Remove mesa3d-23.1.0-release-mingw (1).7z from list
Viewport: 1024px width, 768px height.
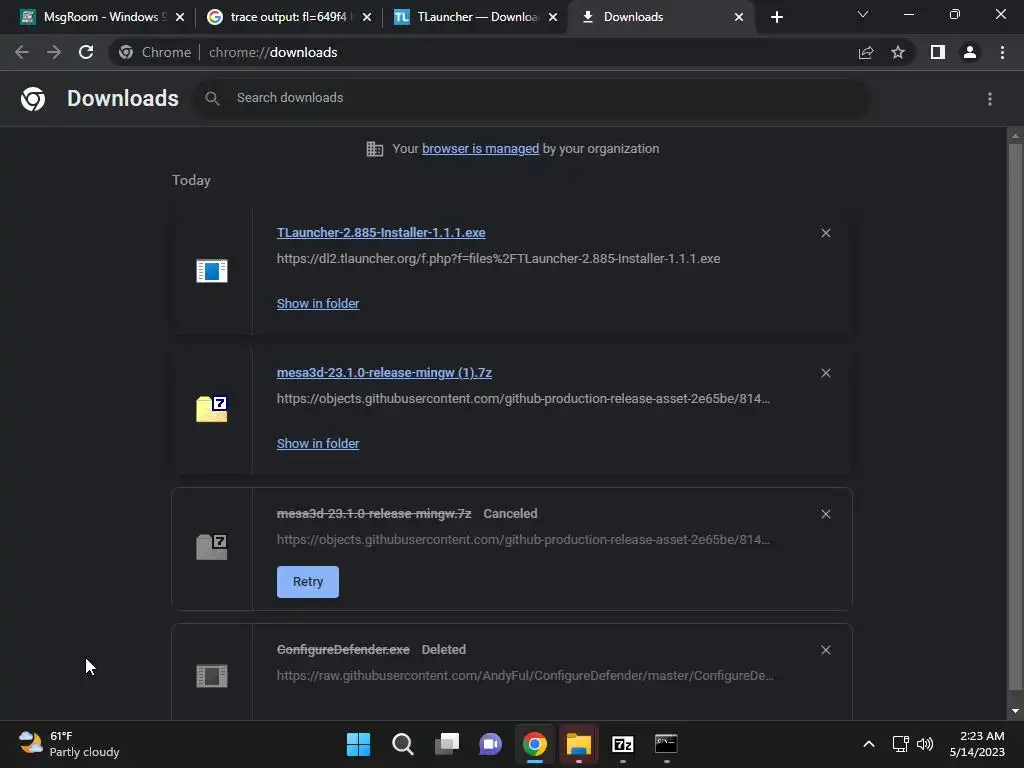tap(825, 373)
